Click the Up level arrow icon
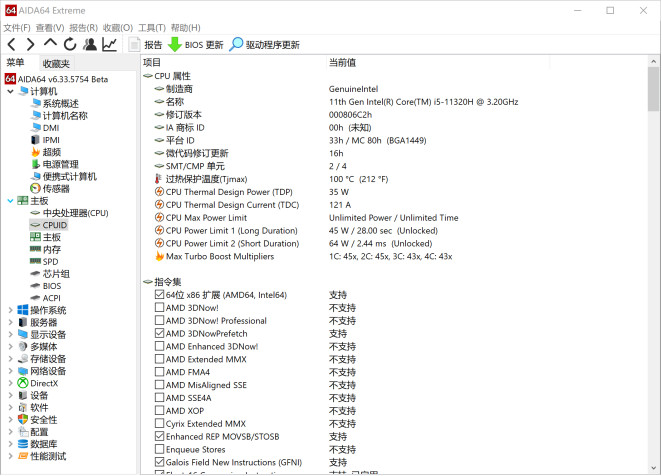 point(51,45)
